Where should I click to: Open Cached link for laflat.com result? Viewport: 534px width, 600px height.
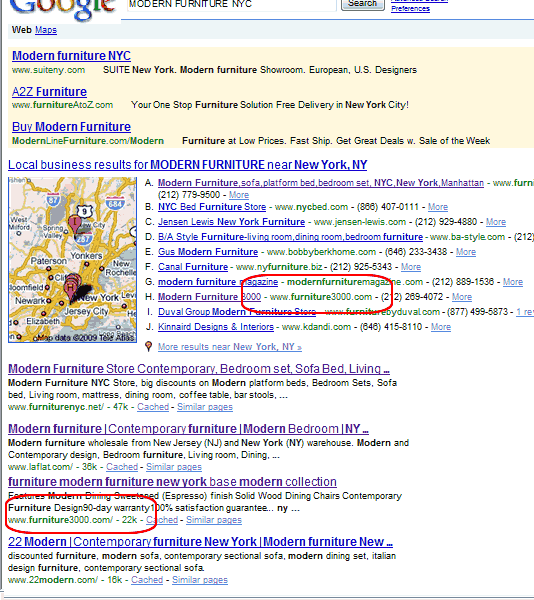[122, 467]
